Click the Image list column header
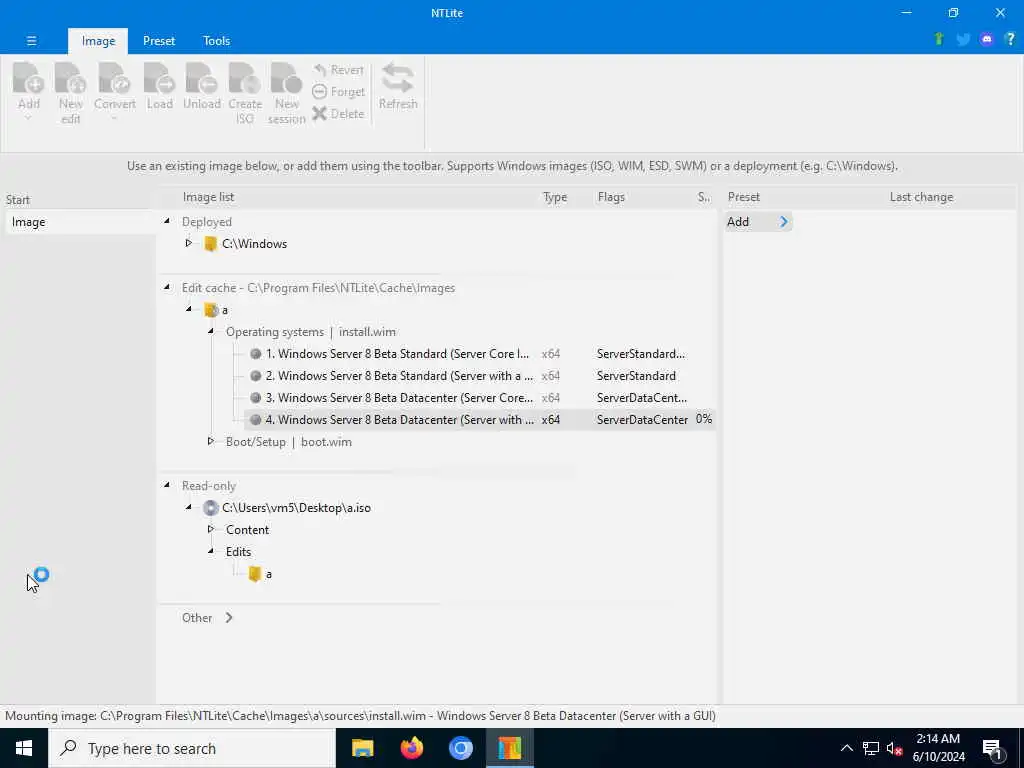 [208, 197]
